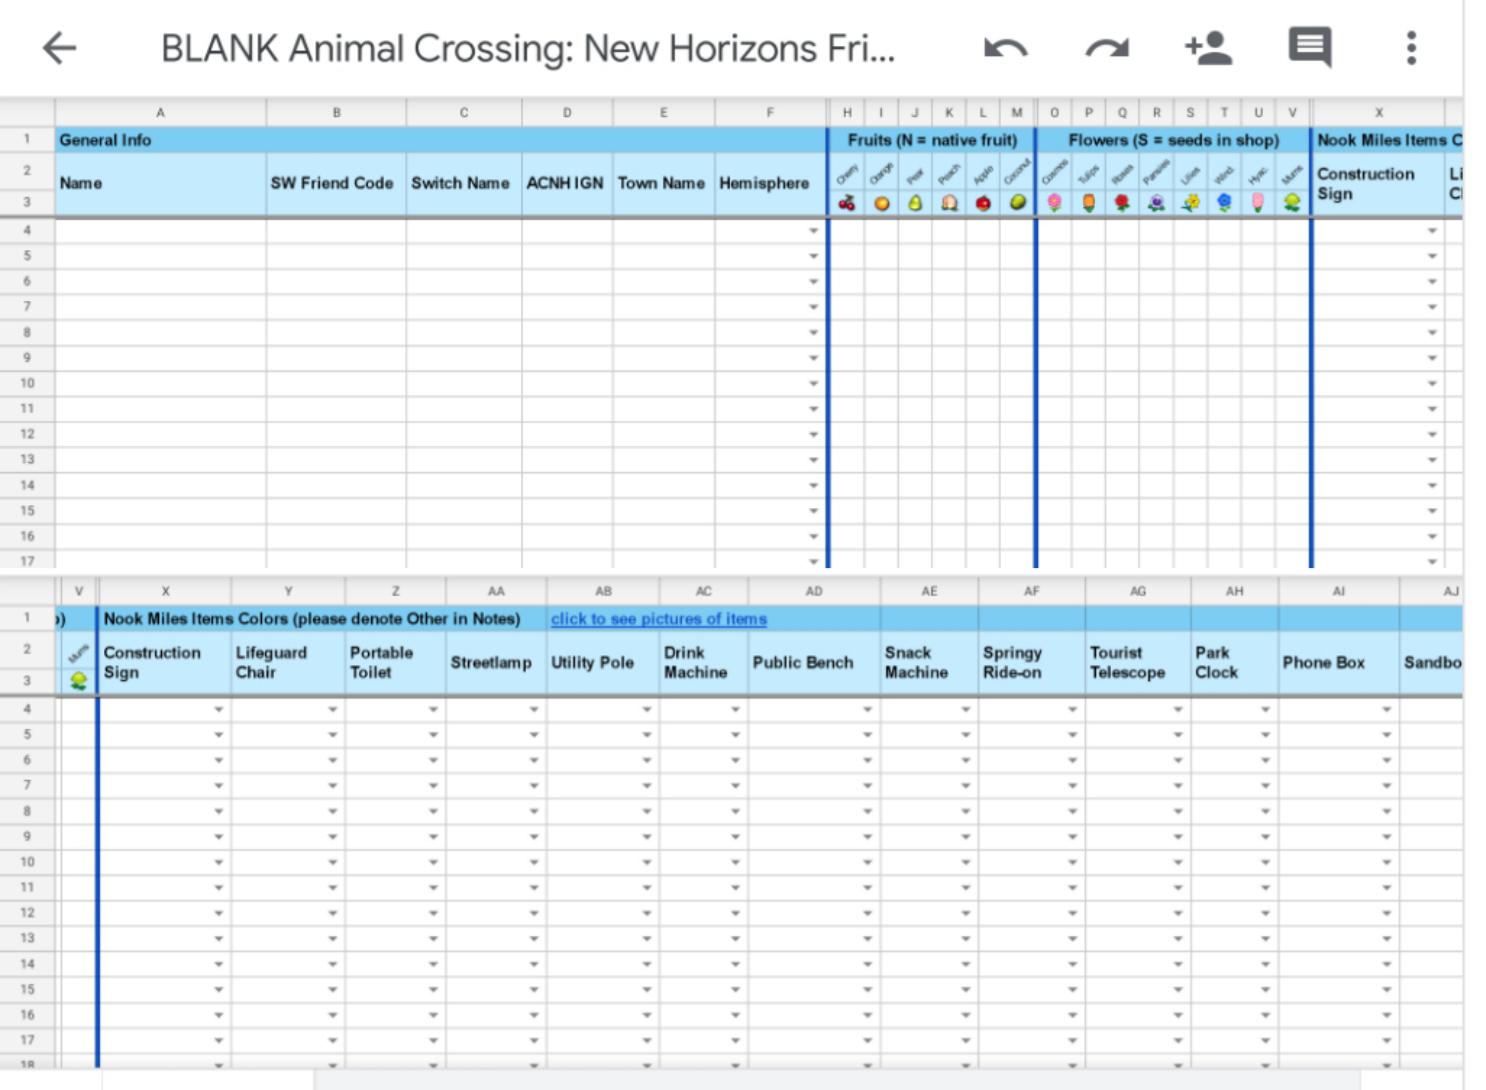
Task: Click the Cherry fruit icon in column H
Action: pyautogui.click(x=848, y=204)
